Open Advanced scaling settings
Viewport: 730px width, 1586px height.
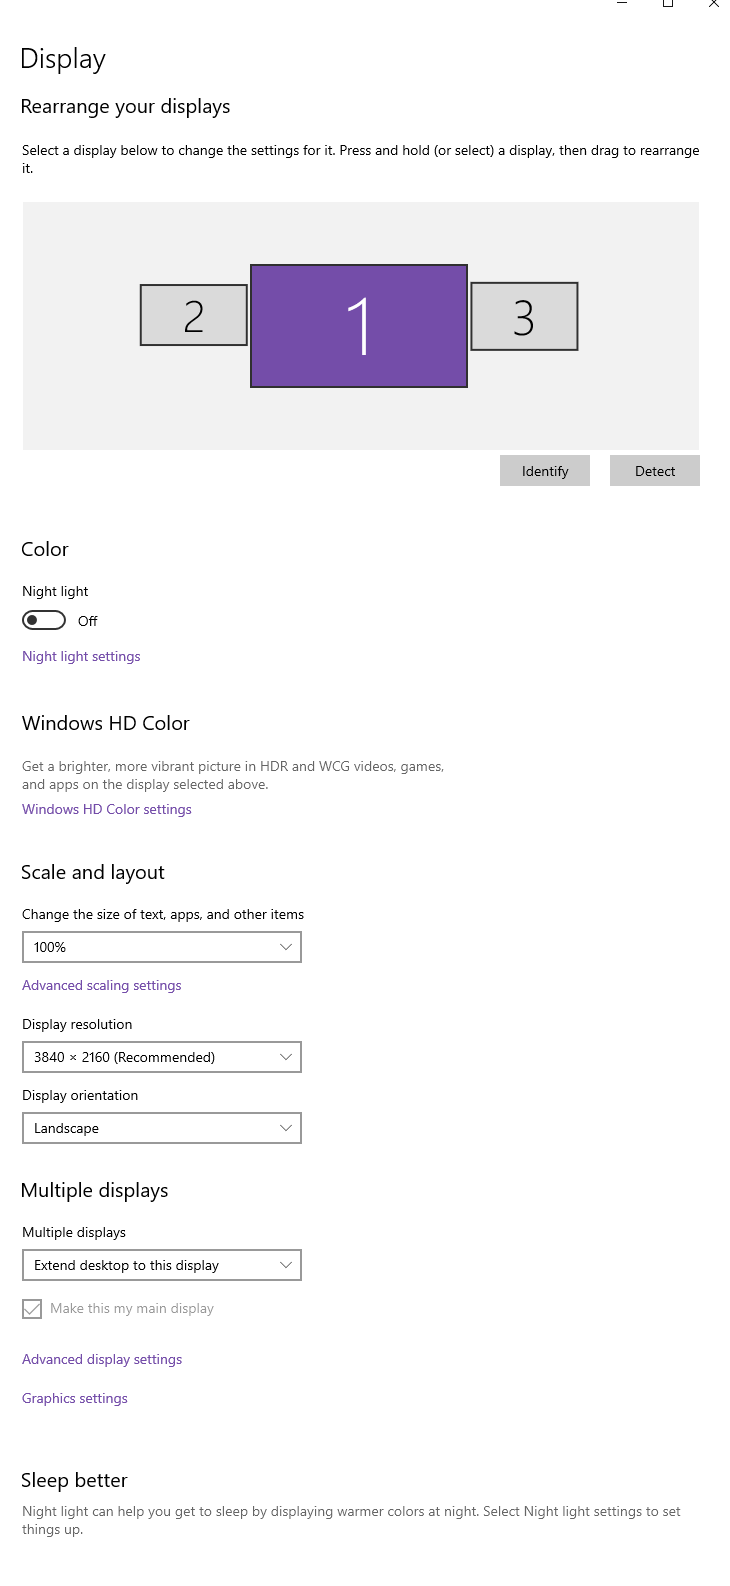point(102,985)
